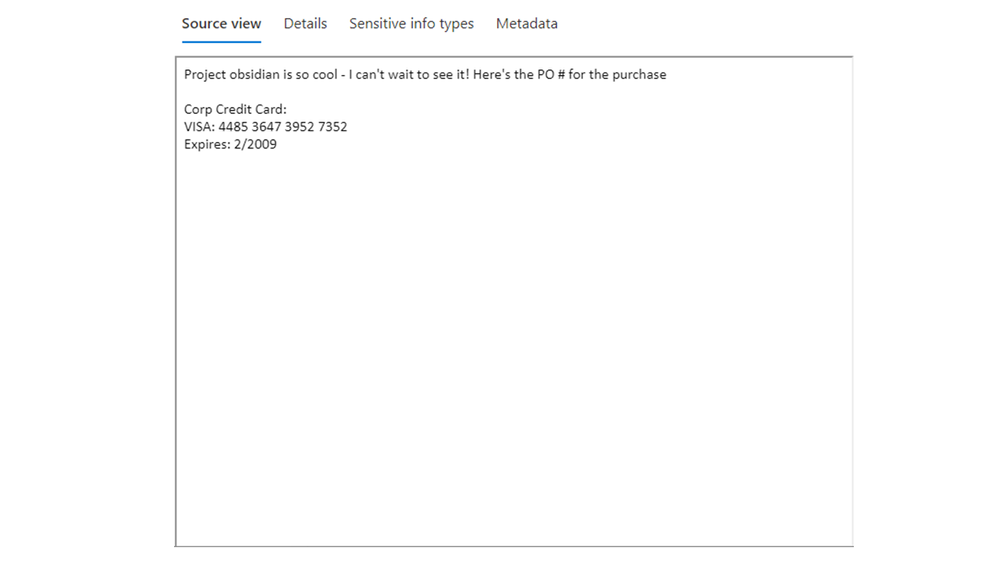Switch to the Metadata tab

[526, 24]
